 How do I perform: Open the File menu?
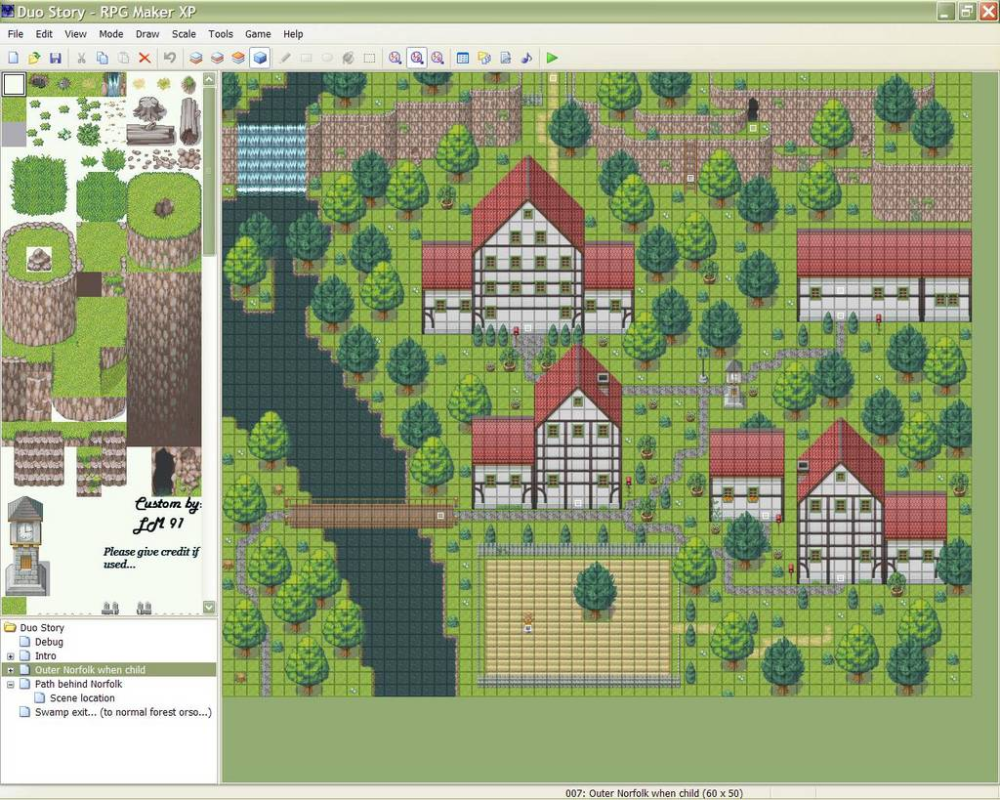pyautogui.click(x=15, y=34)
